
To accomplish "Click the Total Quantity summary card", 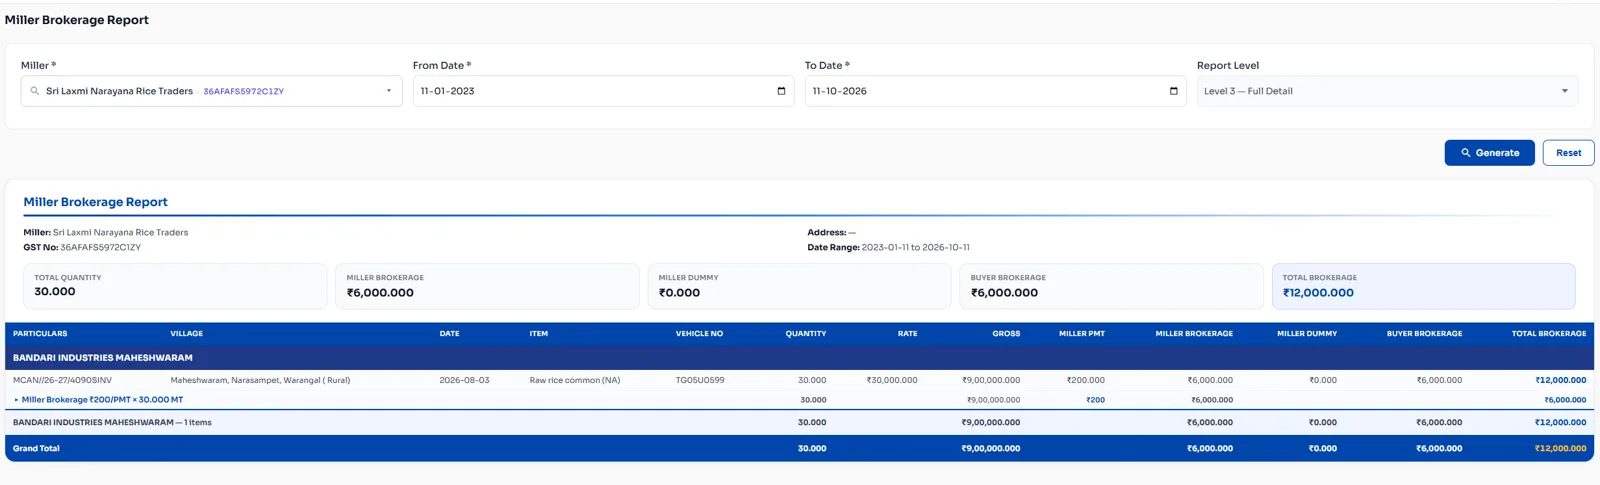I will click(x=175, y=286).
